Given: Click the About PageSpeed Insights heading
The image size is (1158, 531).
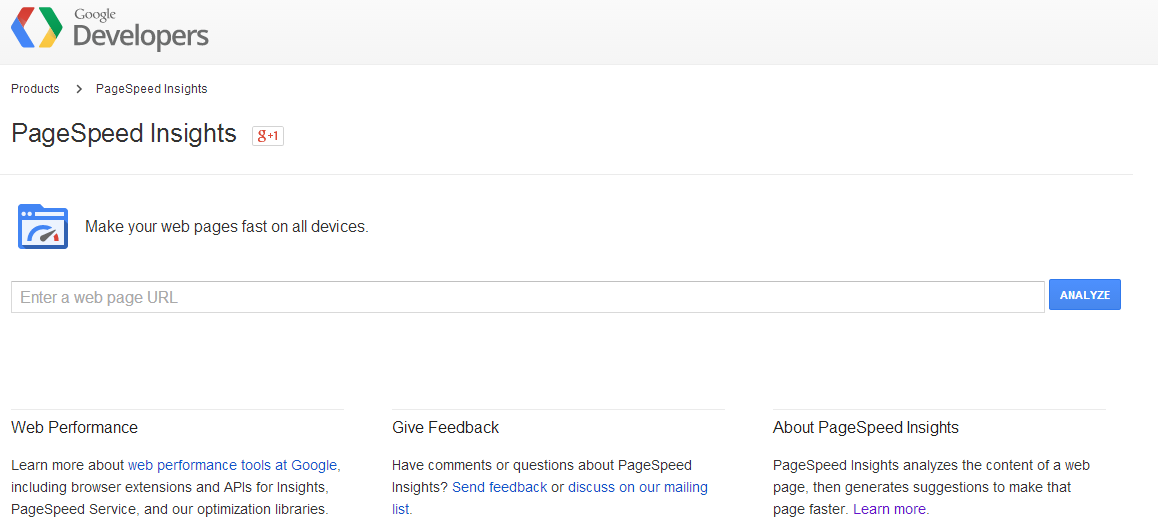Looking at the screenshot, I should point(866,428).
